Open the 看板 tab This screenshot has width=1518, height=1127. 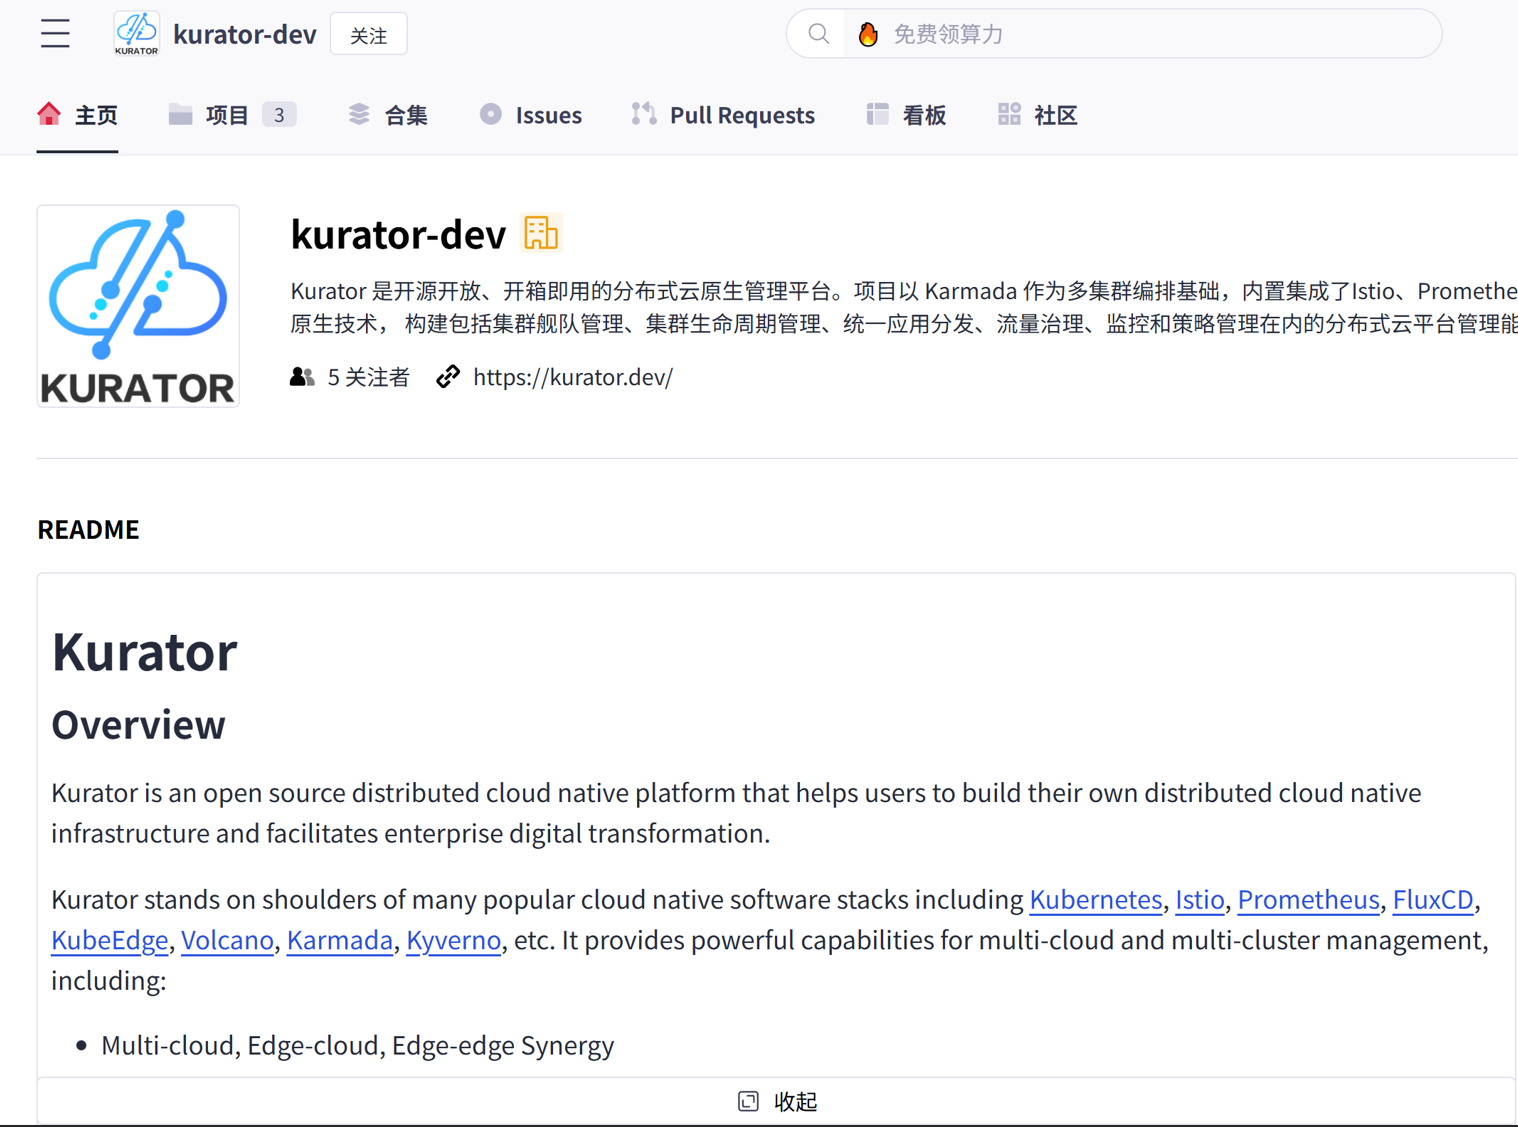(906, 115)
